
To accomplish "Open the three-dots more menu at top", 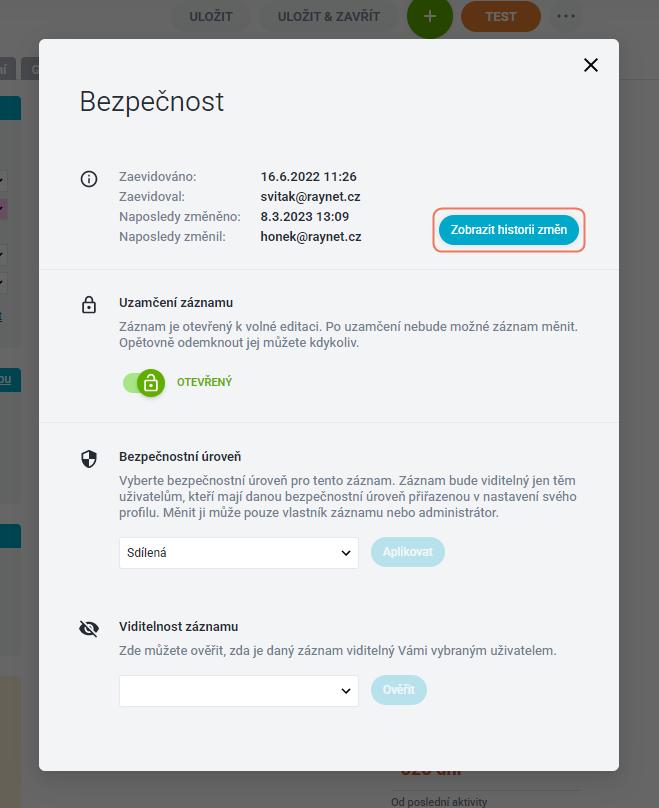I will click(566, 16).
